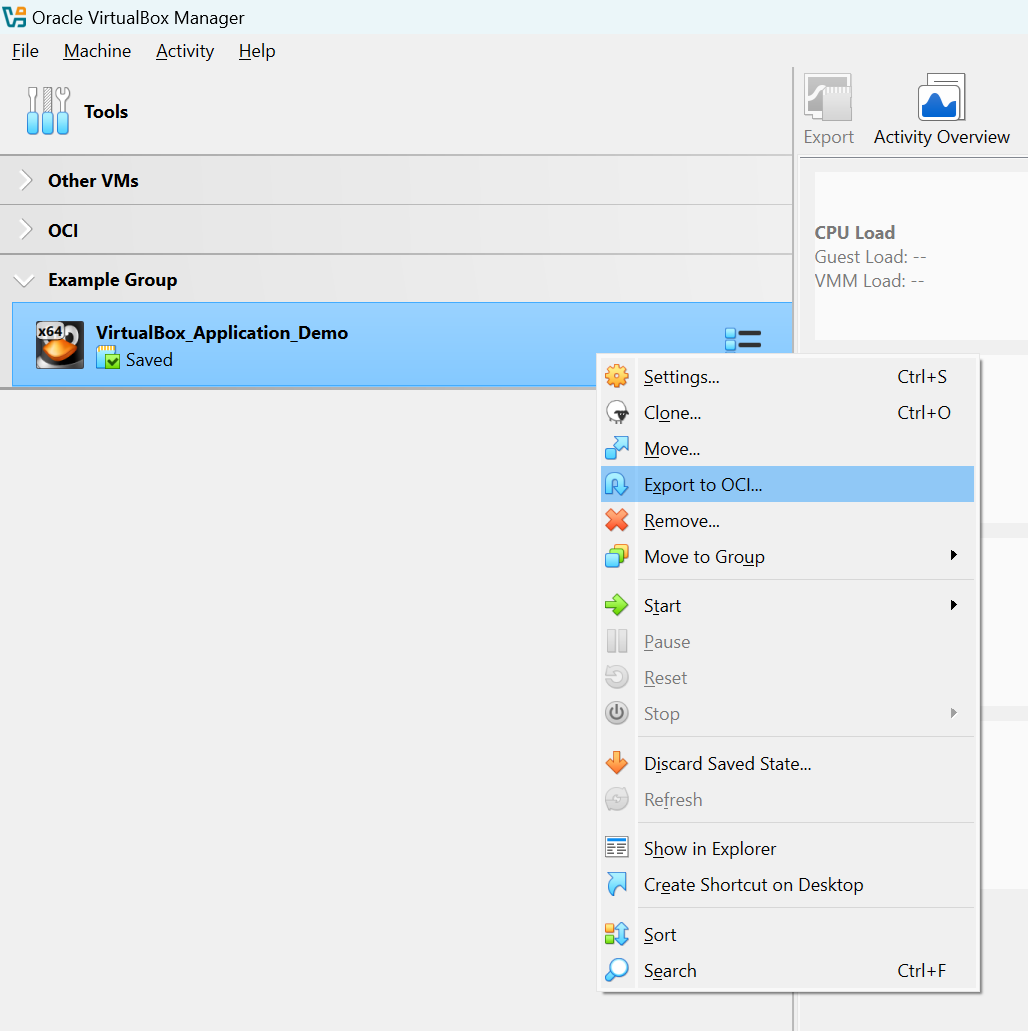1028x1031 pixels.
Task: Click the Ctrl+F shortcut text
Action: tap(921, 971)
